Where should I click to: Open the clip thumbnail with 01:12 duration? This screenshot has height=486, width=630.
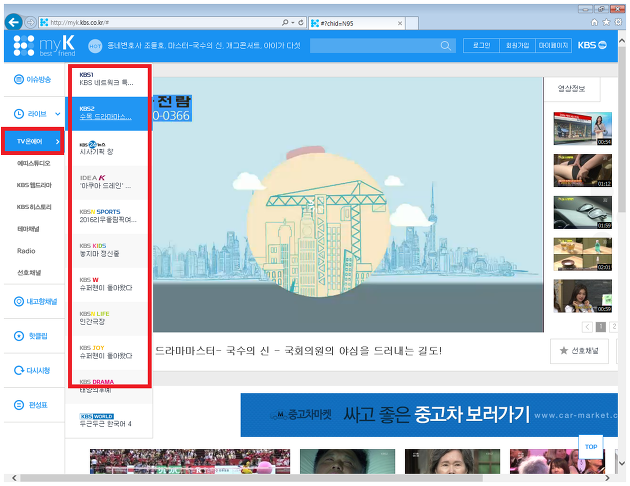583,171
